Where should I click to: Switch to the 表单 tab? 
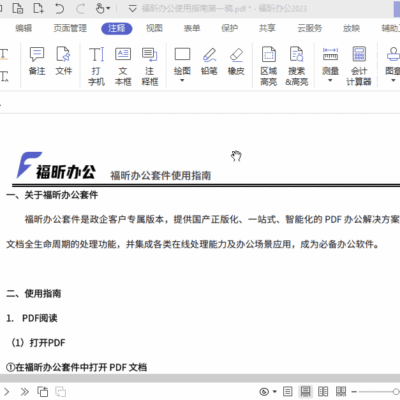point(192,28)
